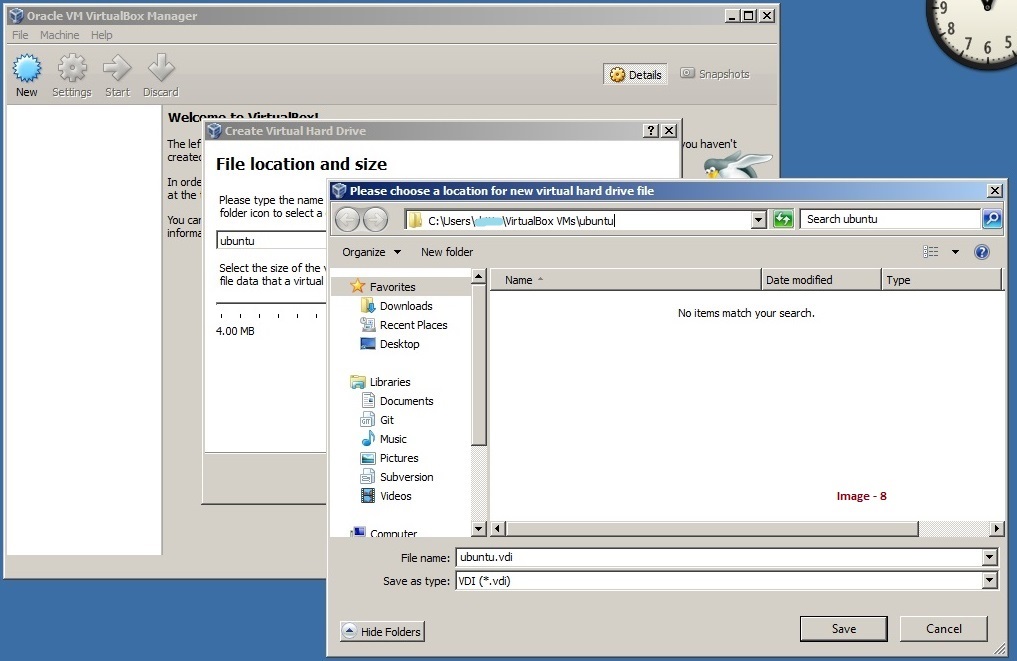Click the Desktop icon in sidebar

(x=368, y=344)
